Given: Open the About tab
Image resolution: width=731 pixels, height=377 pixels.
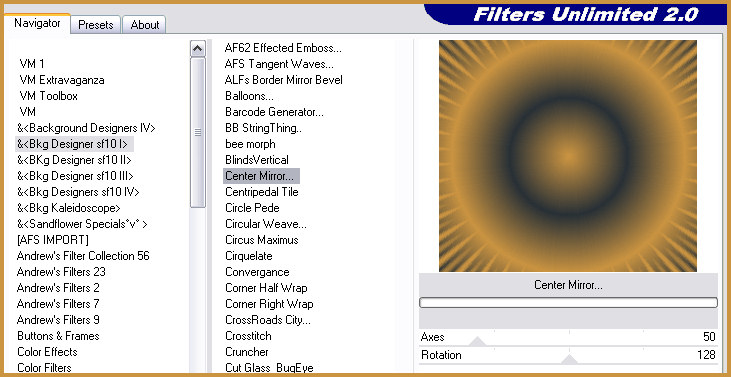Looking at the screenshot, I should pyautogui.click(x=145, y=25).
